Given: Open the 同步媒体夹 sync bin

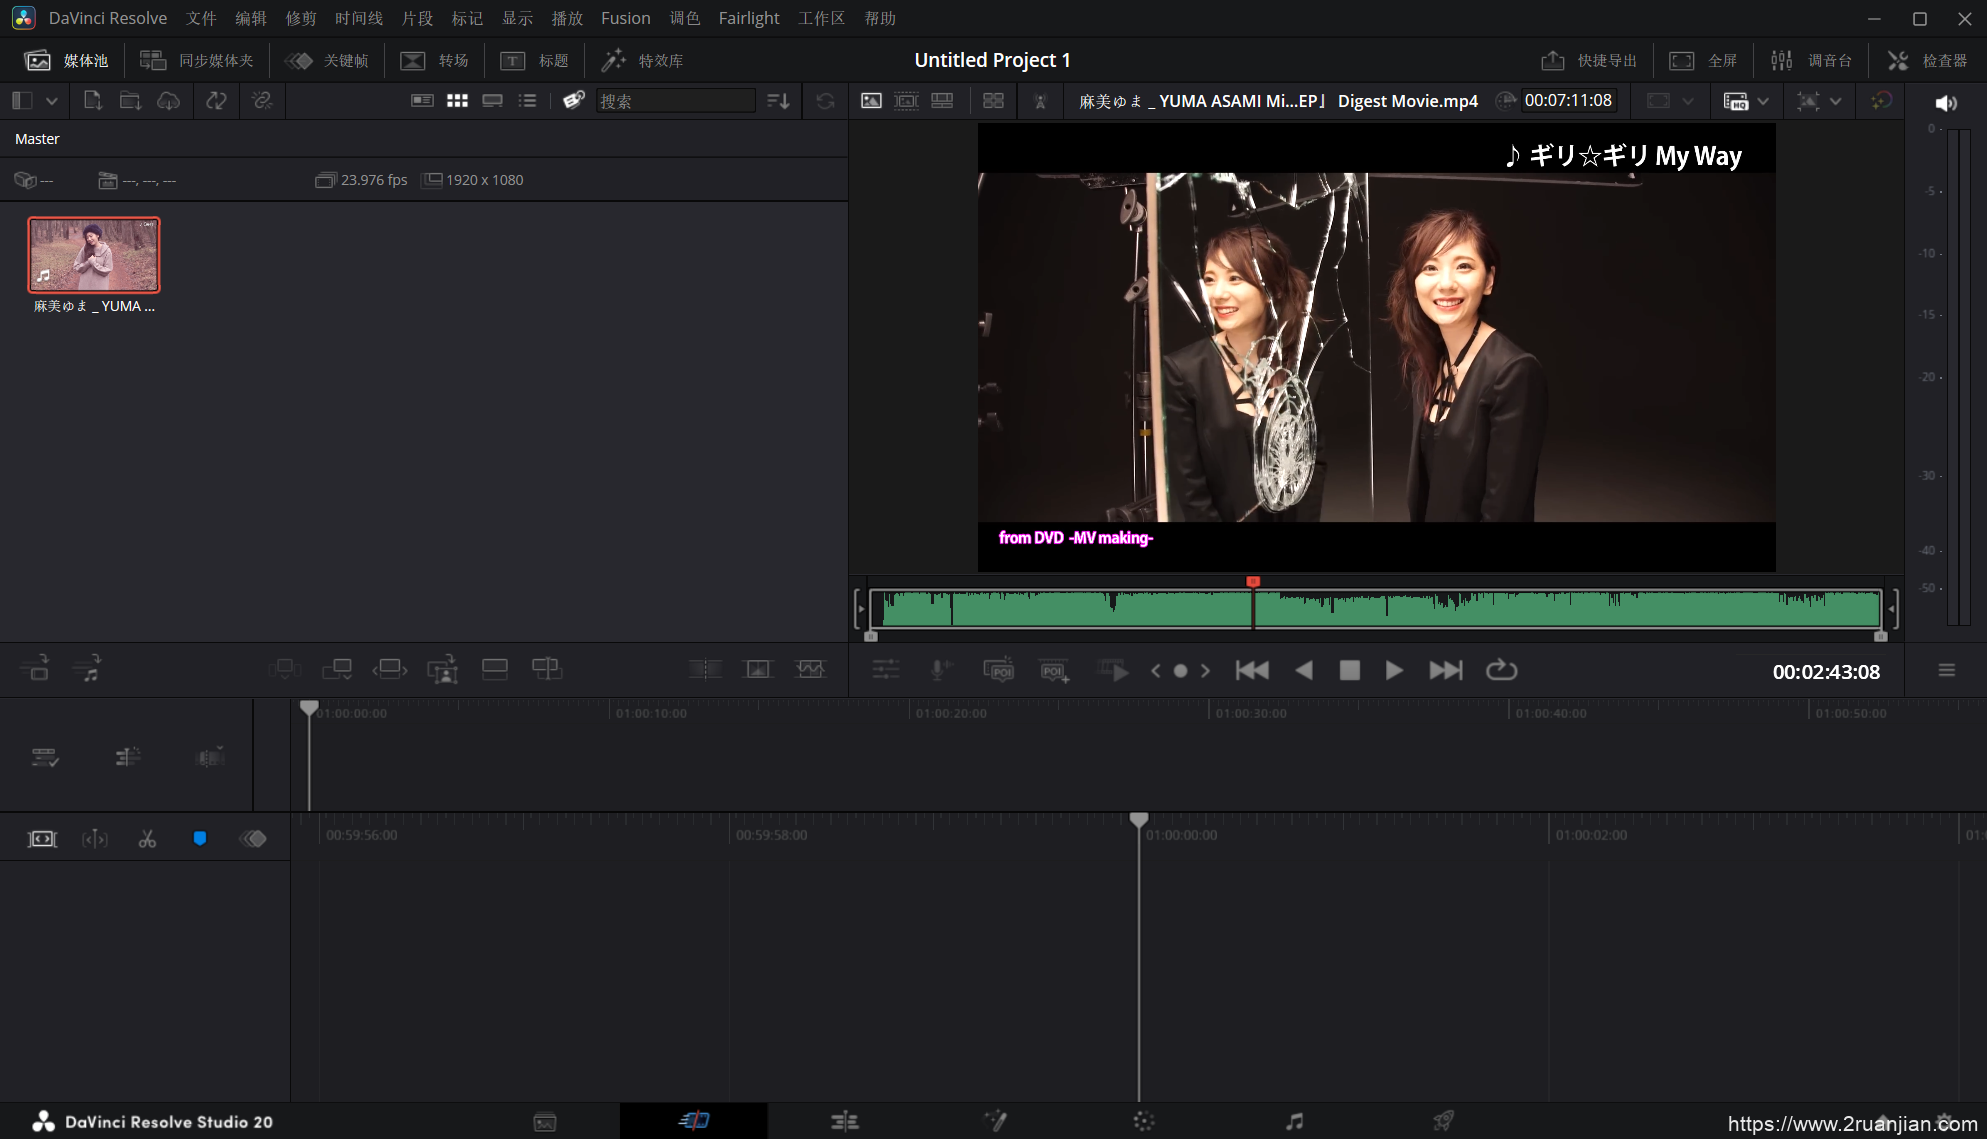Looking at the screenshot, I should pyautogui.click(x=197, y=61).
